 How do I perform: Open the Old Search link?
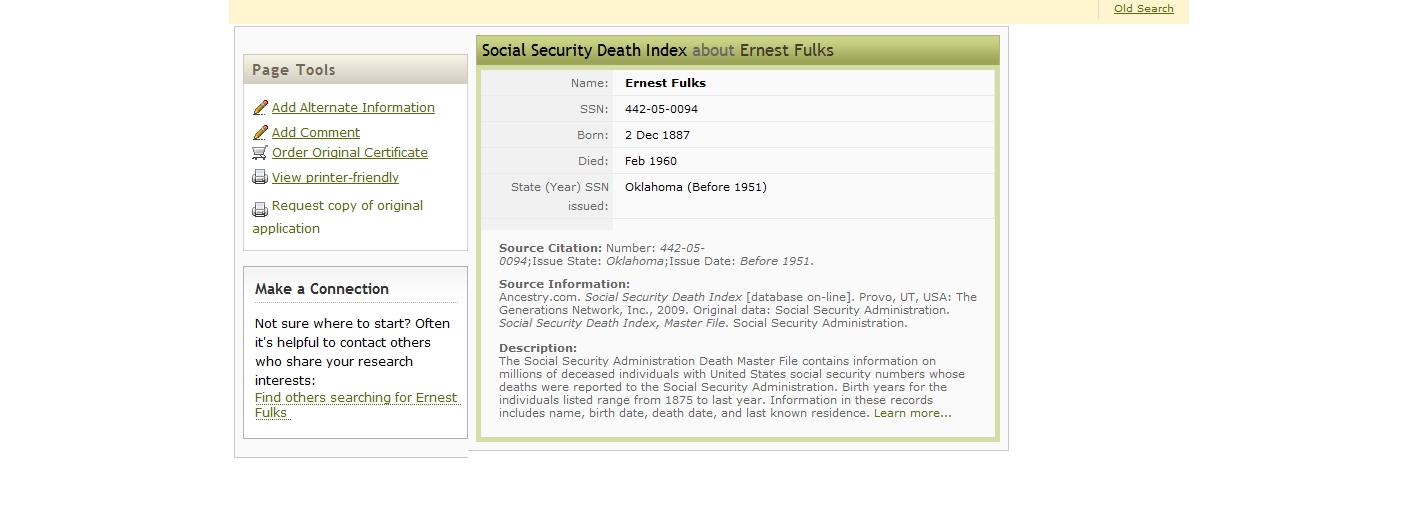pos(1143,9)
